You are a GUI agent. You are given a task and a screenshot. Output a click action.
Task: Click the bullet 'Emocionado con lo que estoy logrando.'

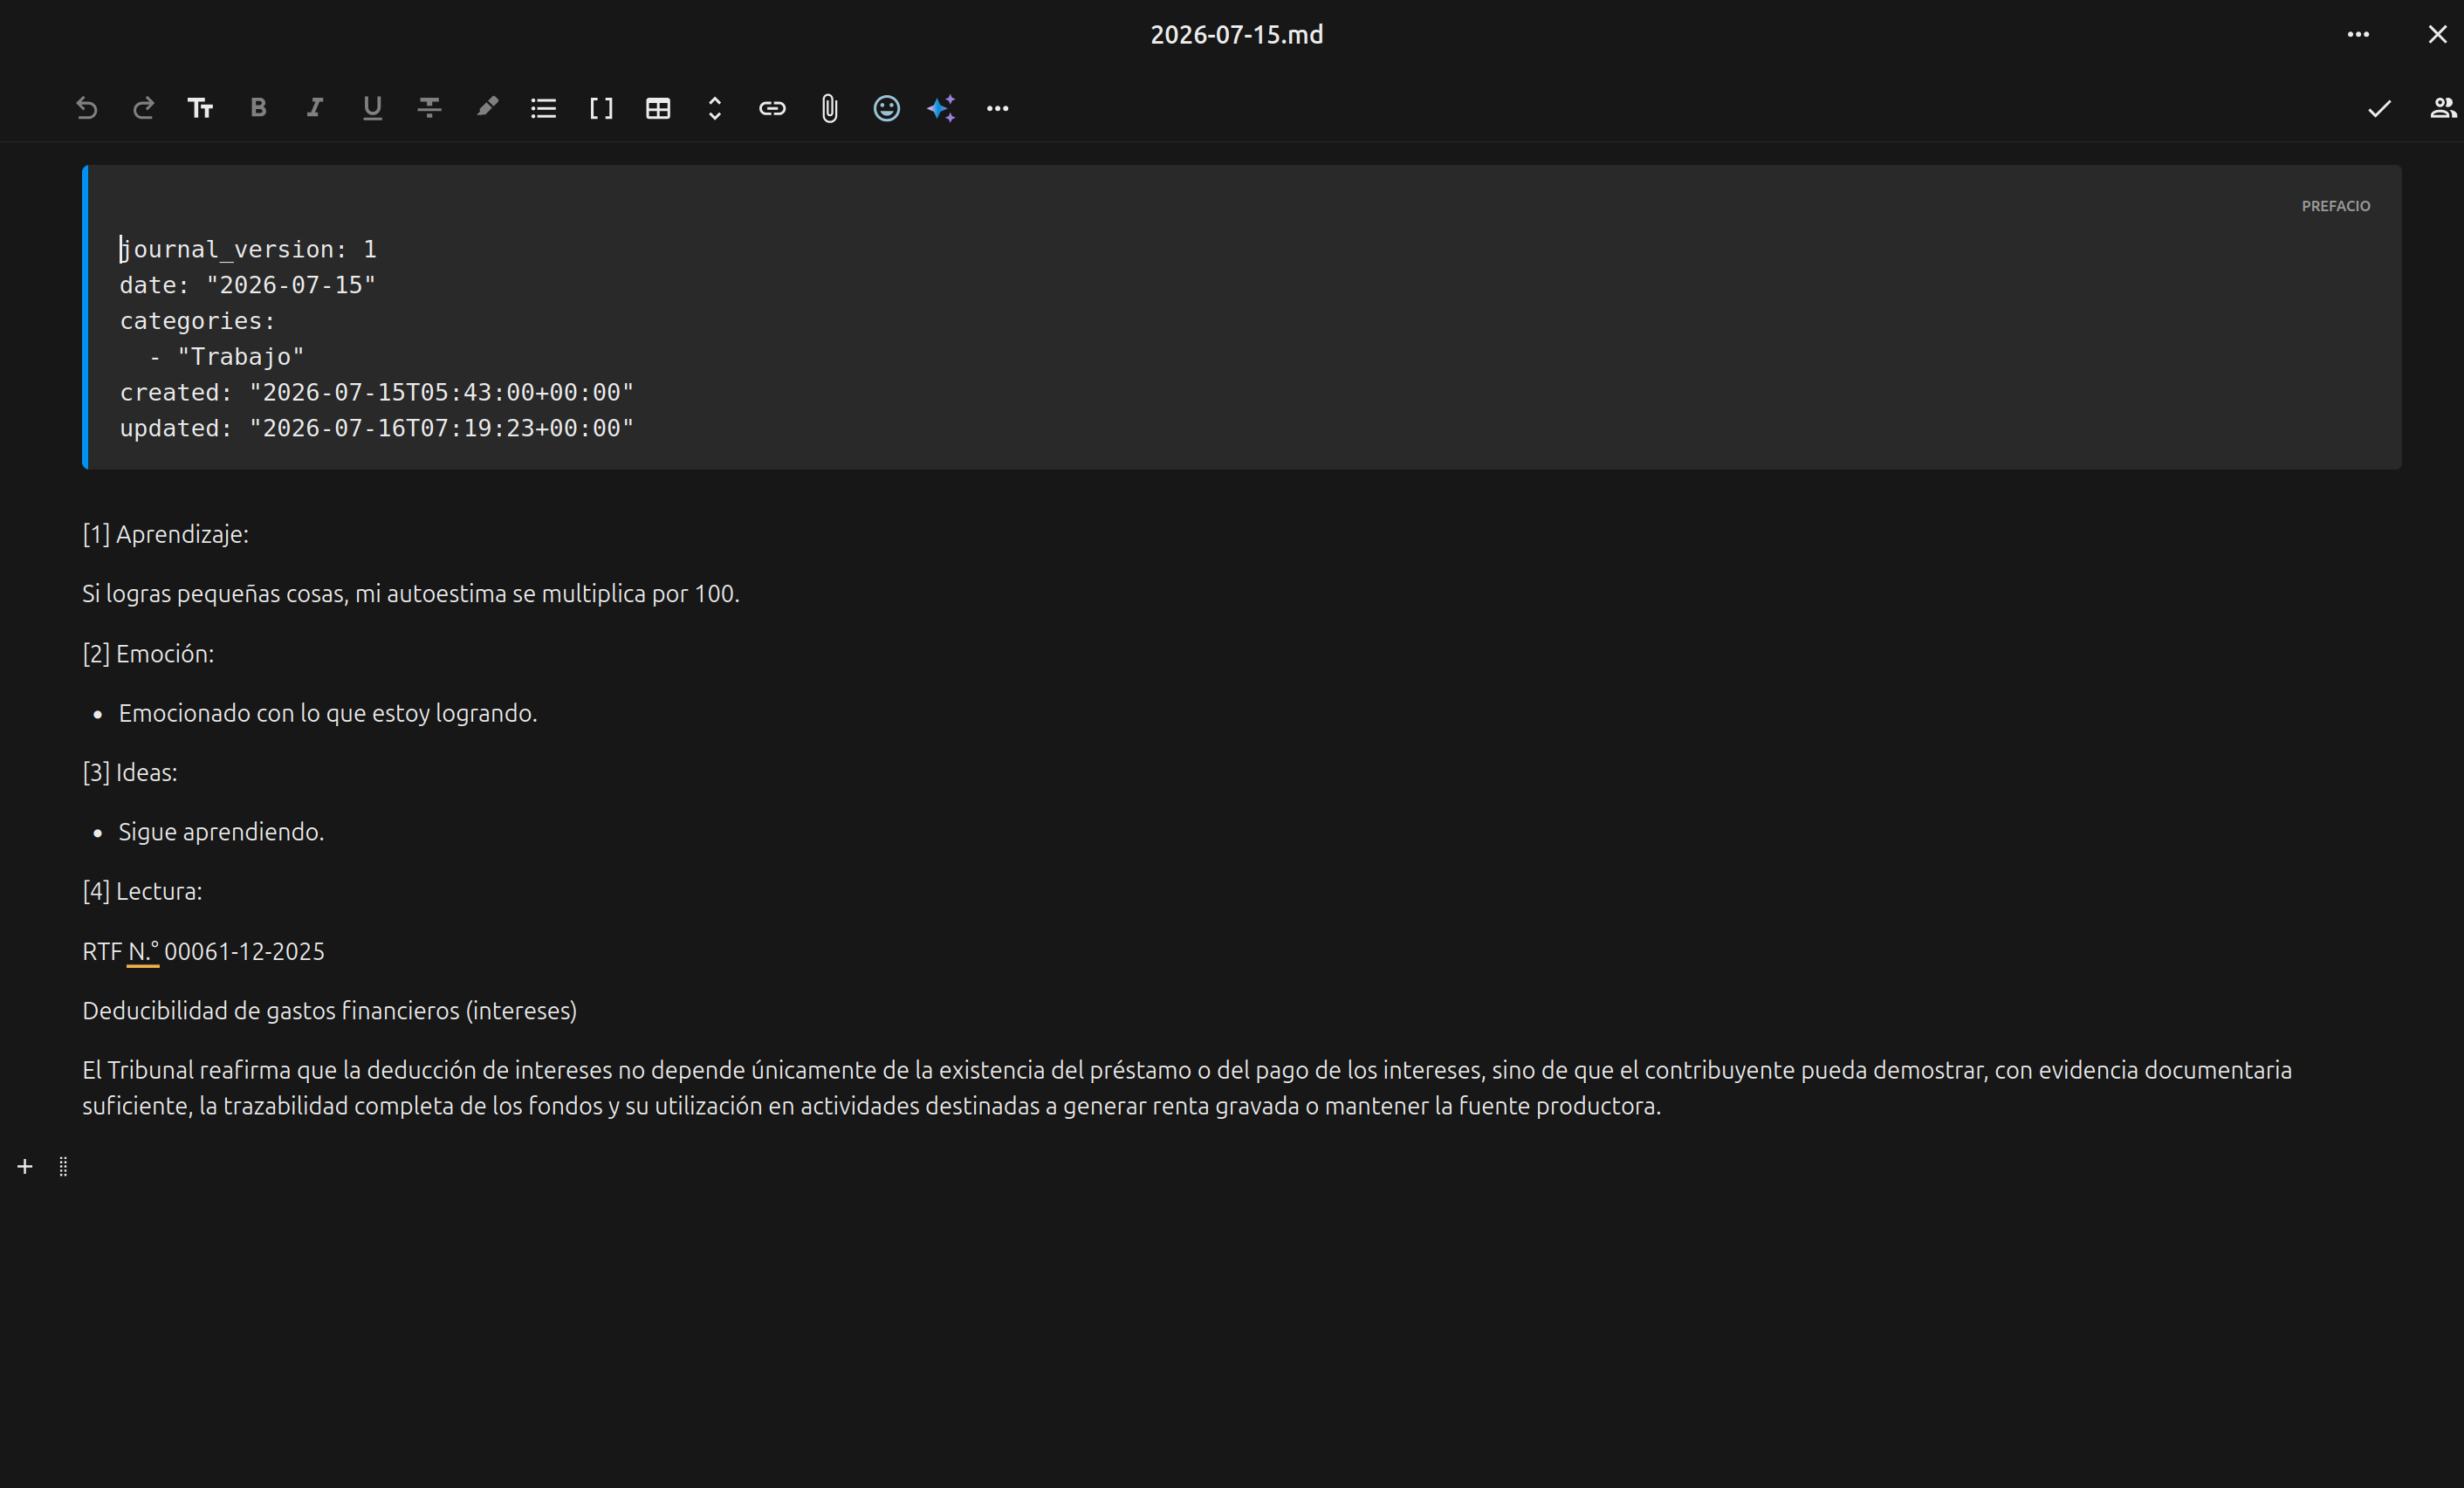click(328, 713)
